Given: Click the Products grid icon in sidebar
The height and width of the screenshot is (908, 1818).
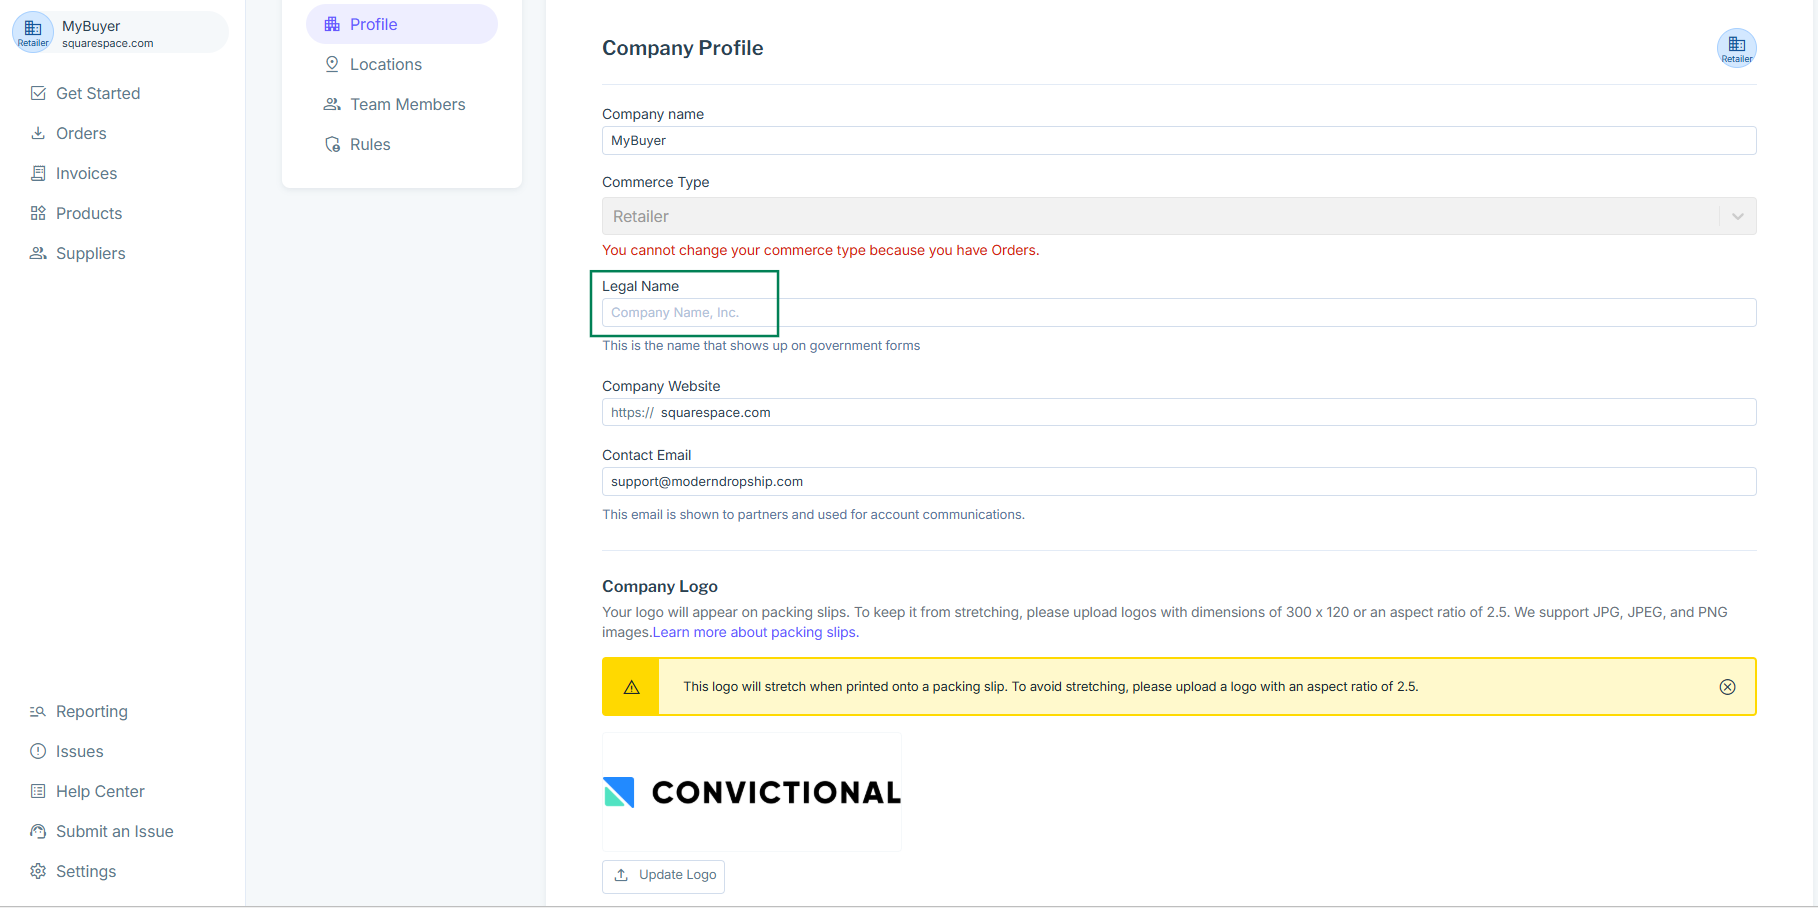Looking at the screenshot, I should click(x=38, y=213).
